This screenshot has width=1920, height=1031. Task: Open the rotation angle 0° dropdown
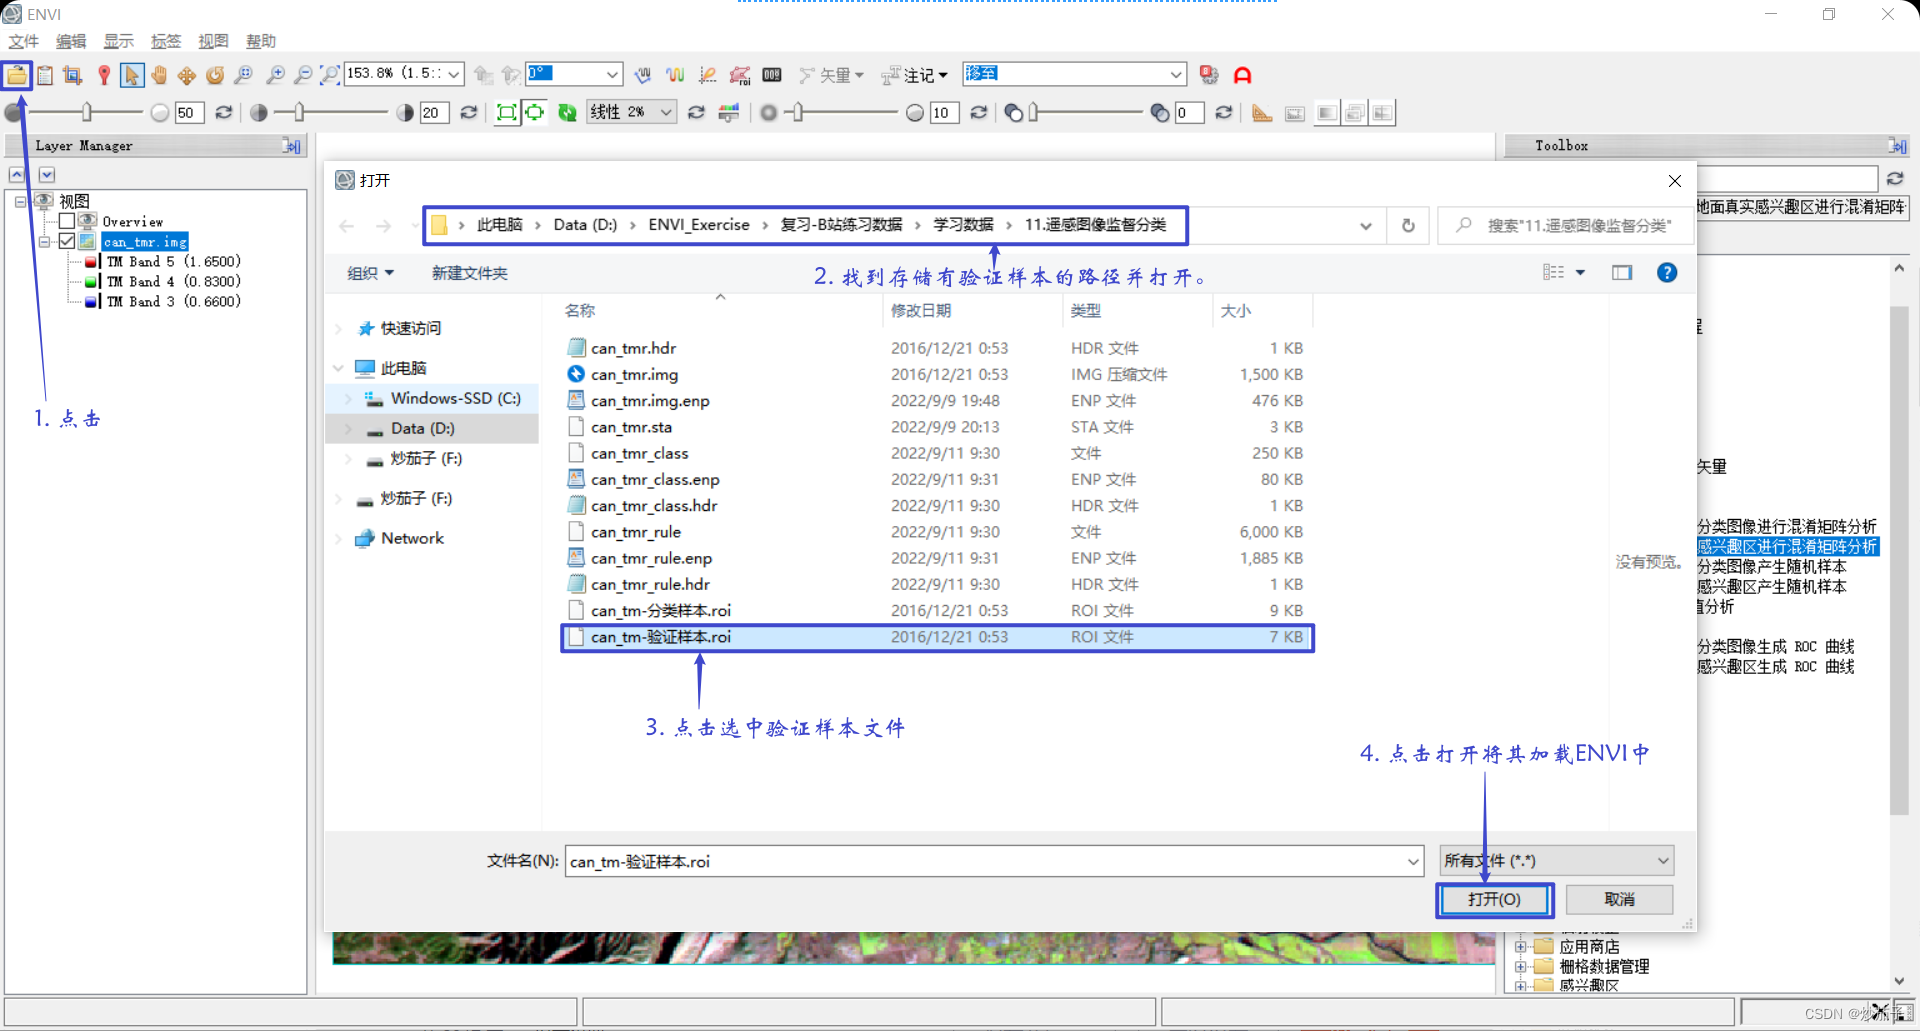[611, 74]
